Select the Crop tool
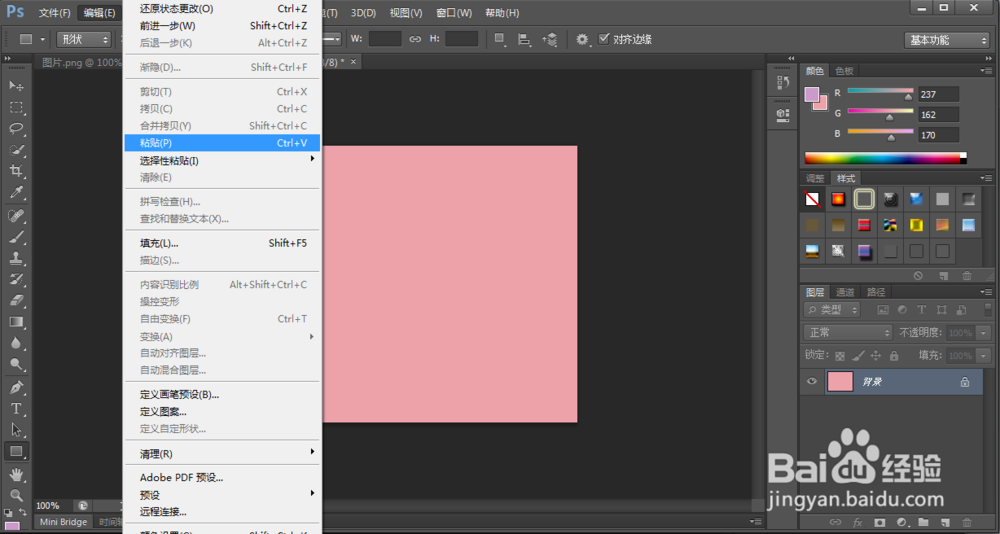 (x=16, y=171)
